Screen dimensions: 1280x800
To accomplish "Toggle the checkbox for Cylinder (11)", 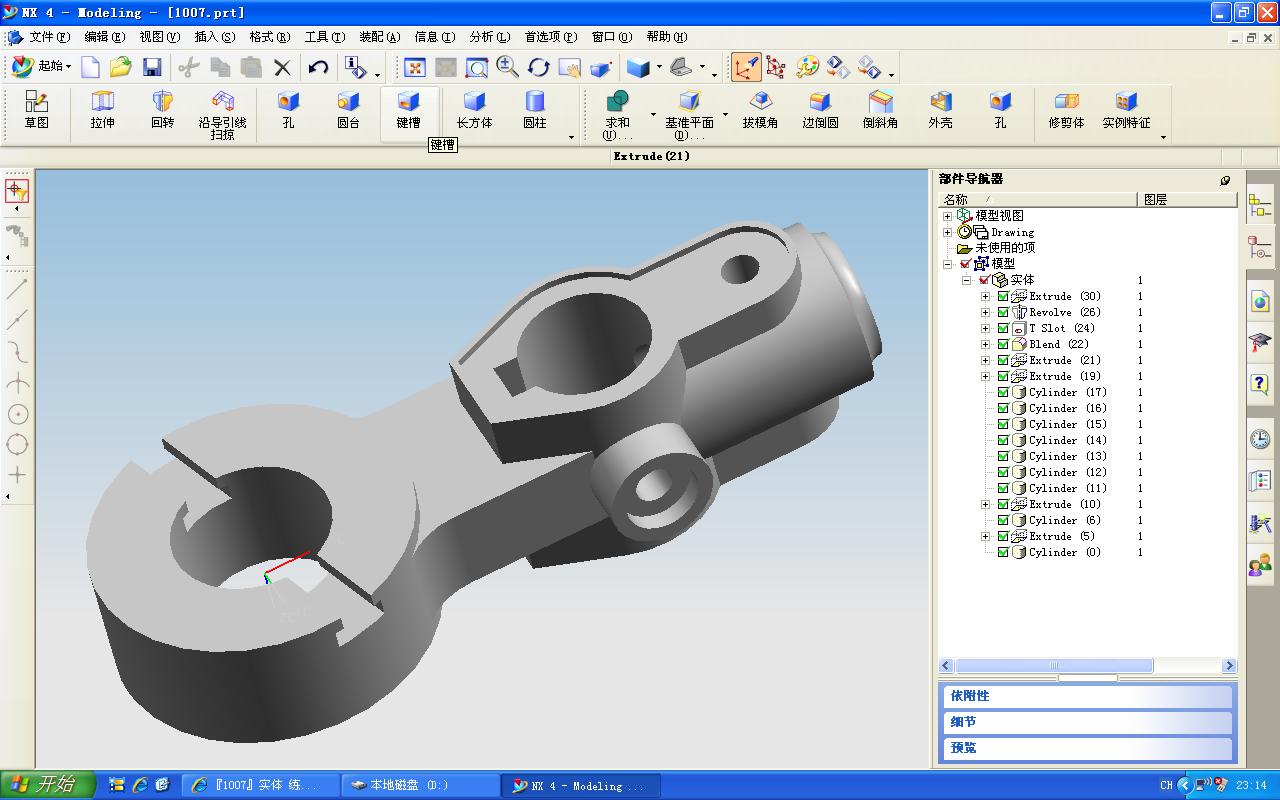I will coord(1003,488).
